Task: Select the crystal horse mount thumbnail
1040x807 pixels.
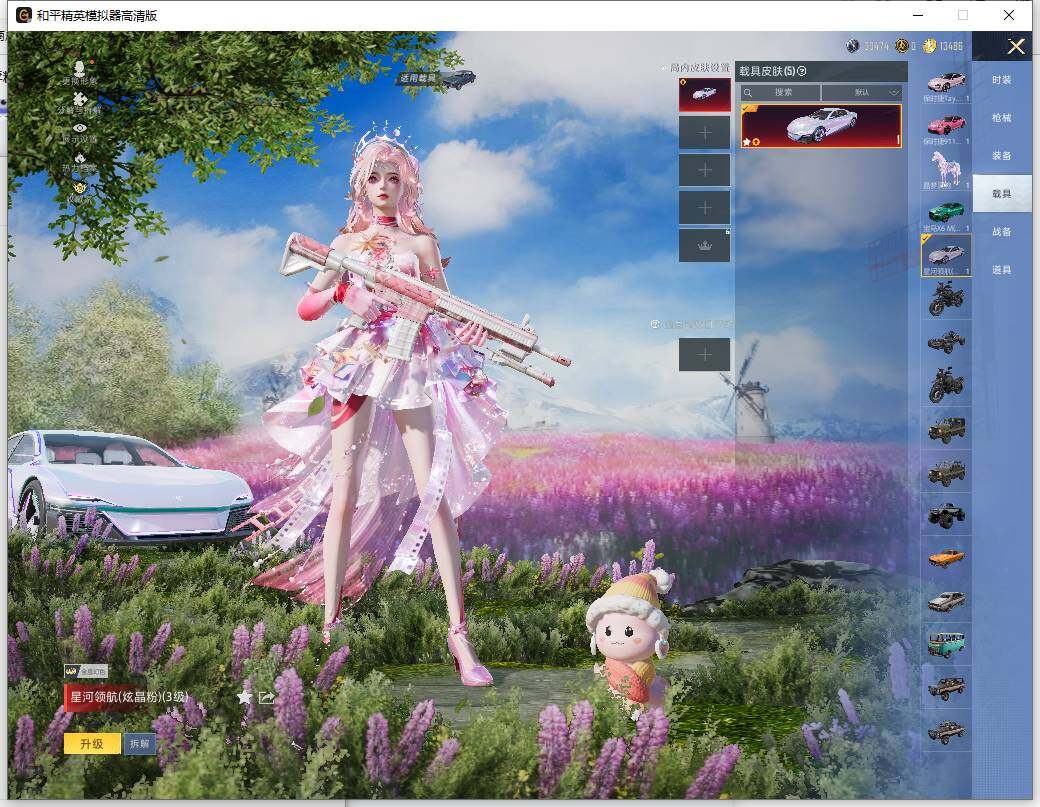Action: point(946,169)
